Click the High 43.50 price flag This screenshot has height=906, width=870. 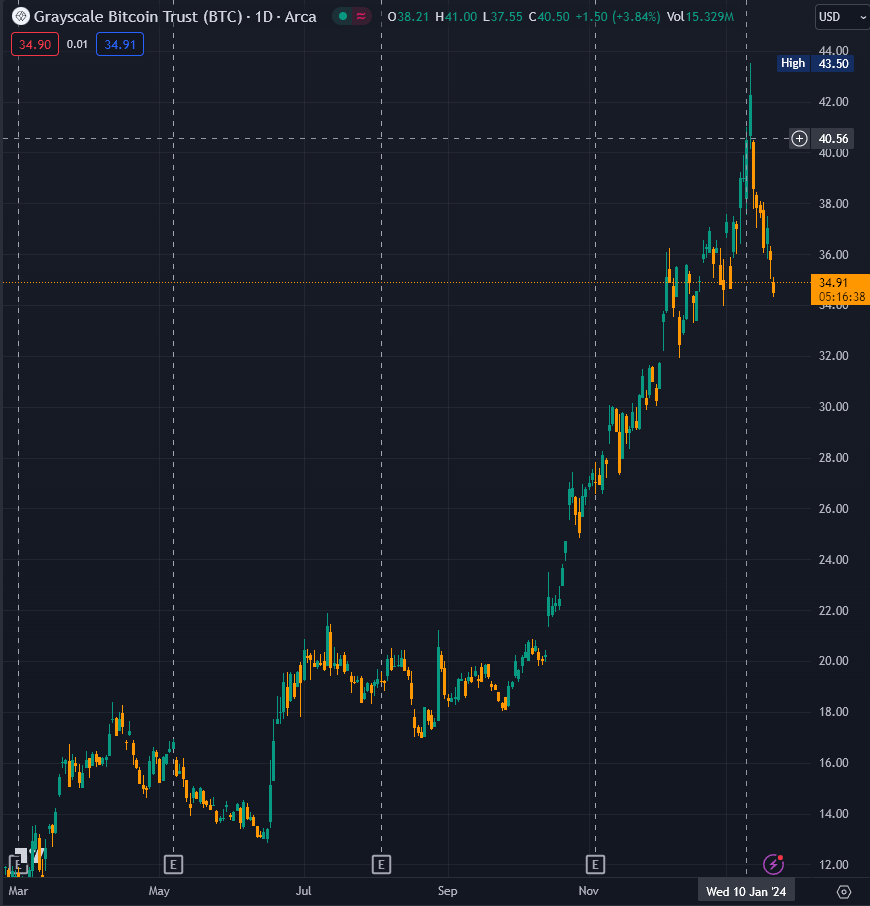(813, 63)
